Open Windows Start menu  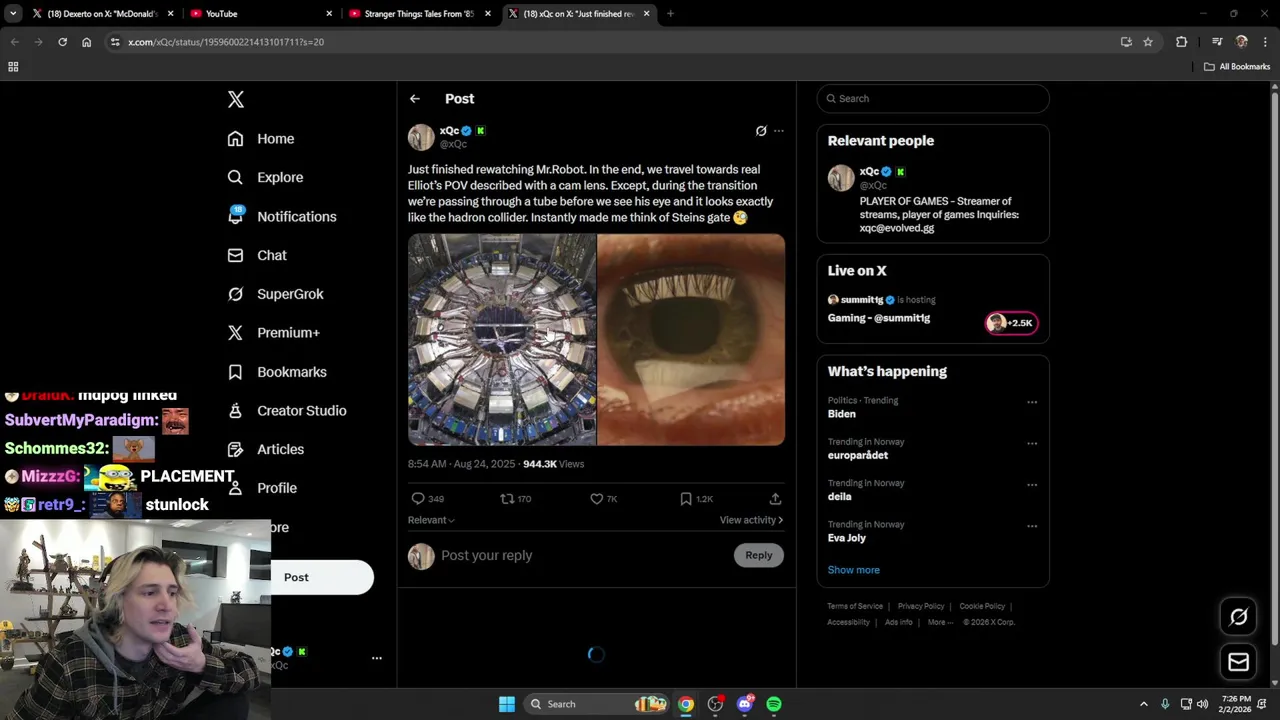[507, 704]
